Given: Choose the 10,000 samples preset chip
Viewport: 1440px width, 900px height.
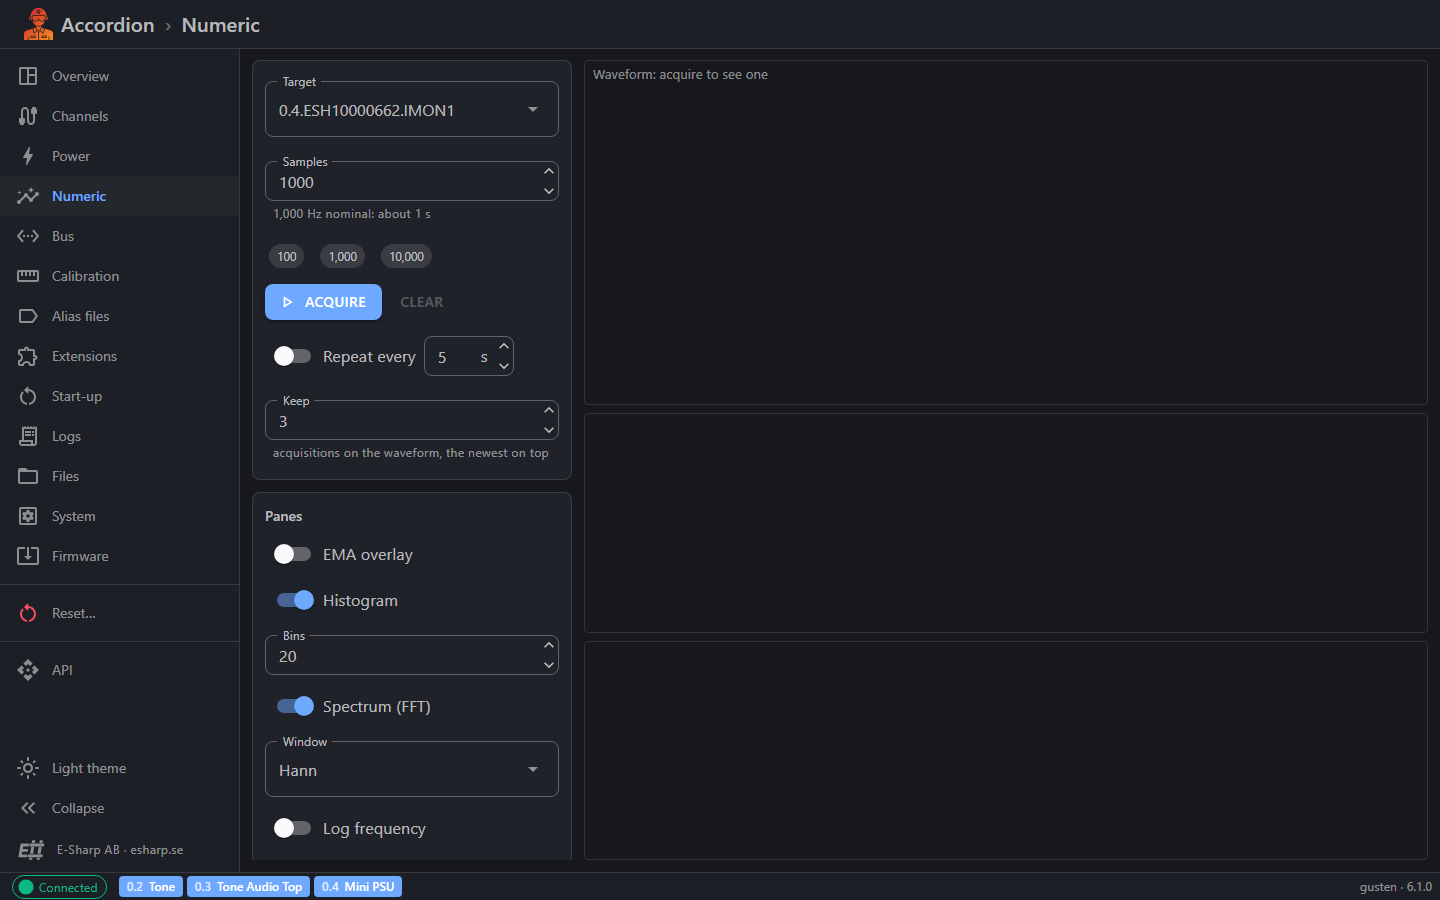Looking at the screenshot, I should (x=406, y=257).
